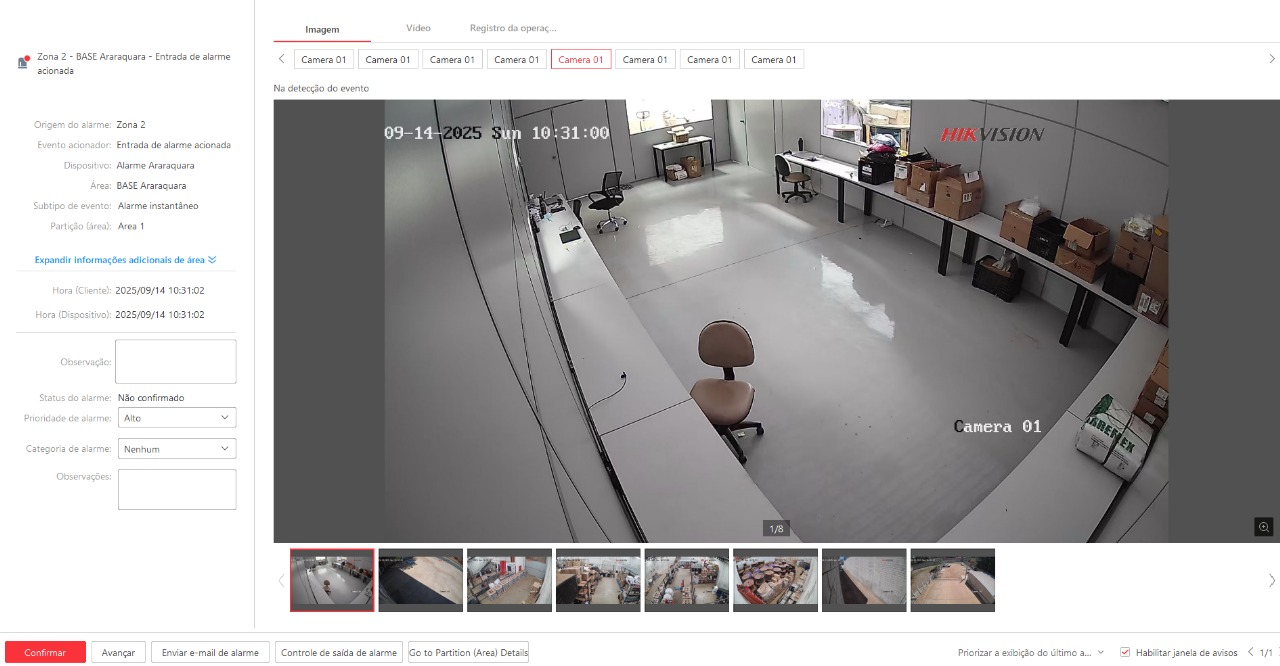Select the first Camera 01 tab
This screenshot has width=1280, height=666.
click(324, 60)
